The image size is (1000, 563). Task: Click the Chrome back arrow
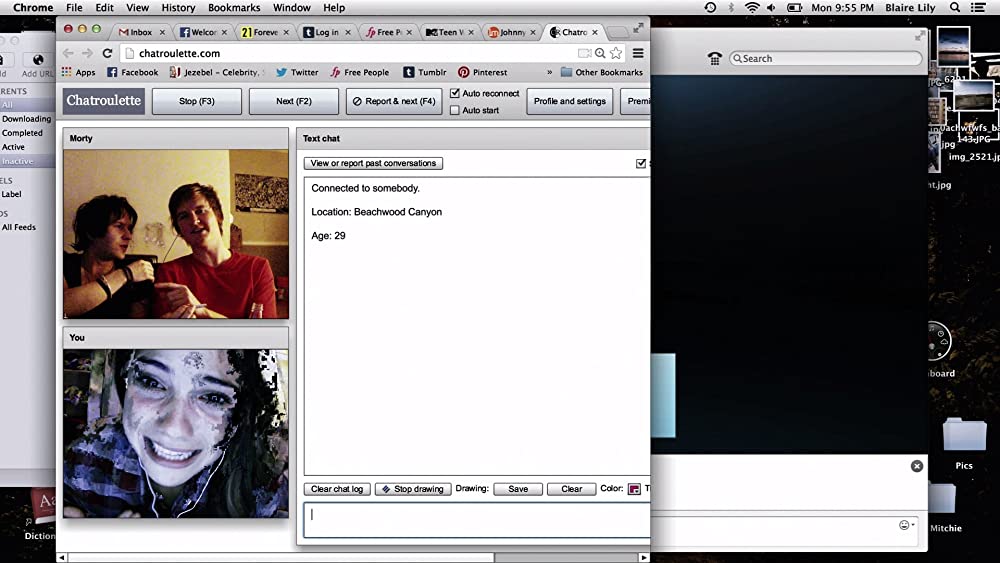point(68,53)
